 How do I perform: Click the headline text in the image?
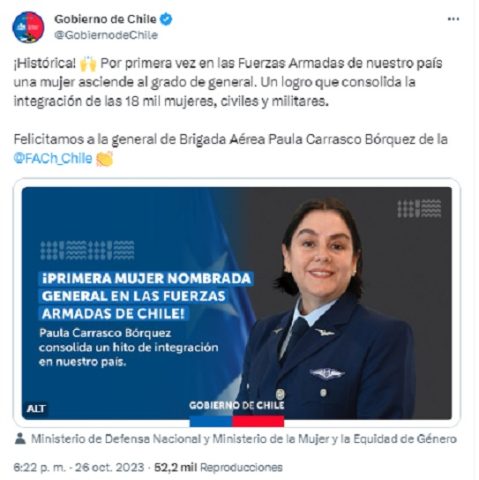146,296
